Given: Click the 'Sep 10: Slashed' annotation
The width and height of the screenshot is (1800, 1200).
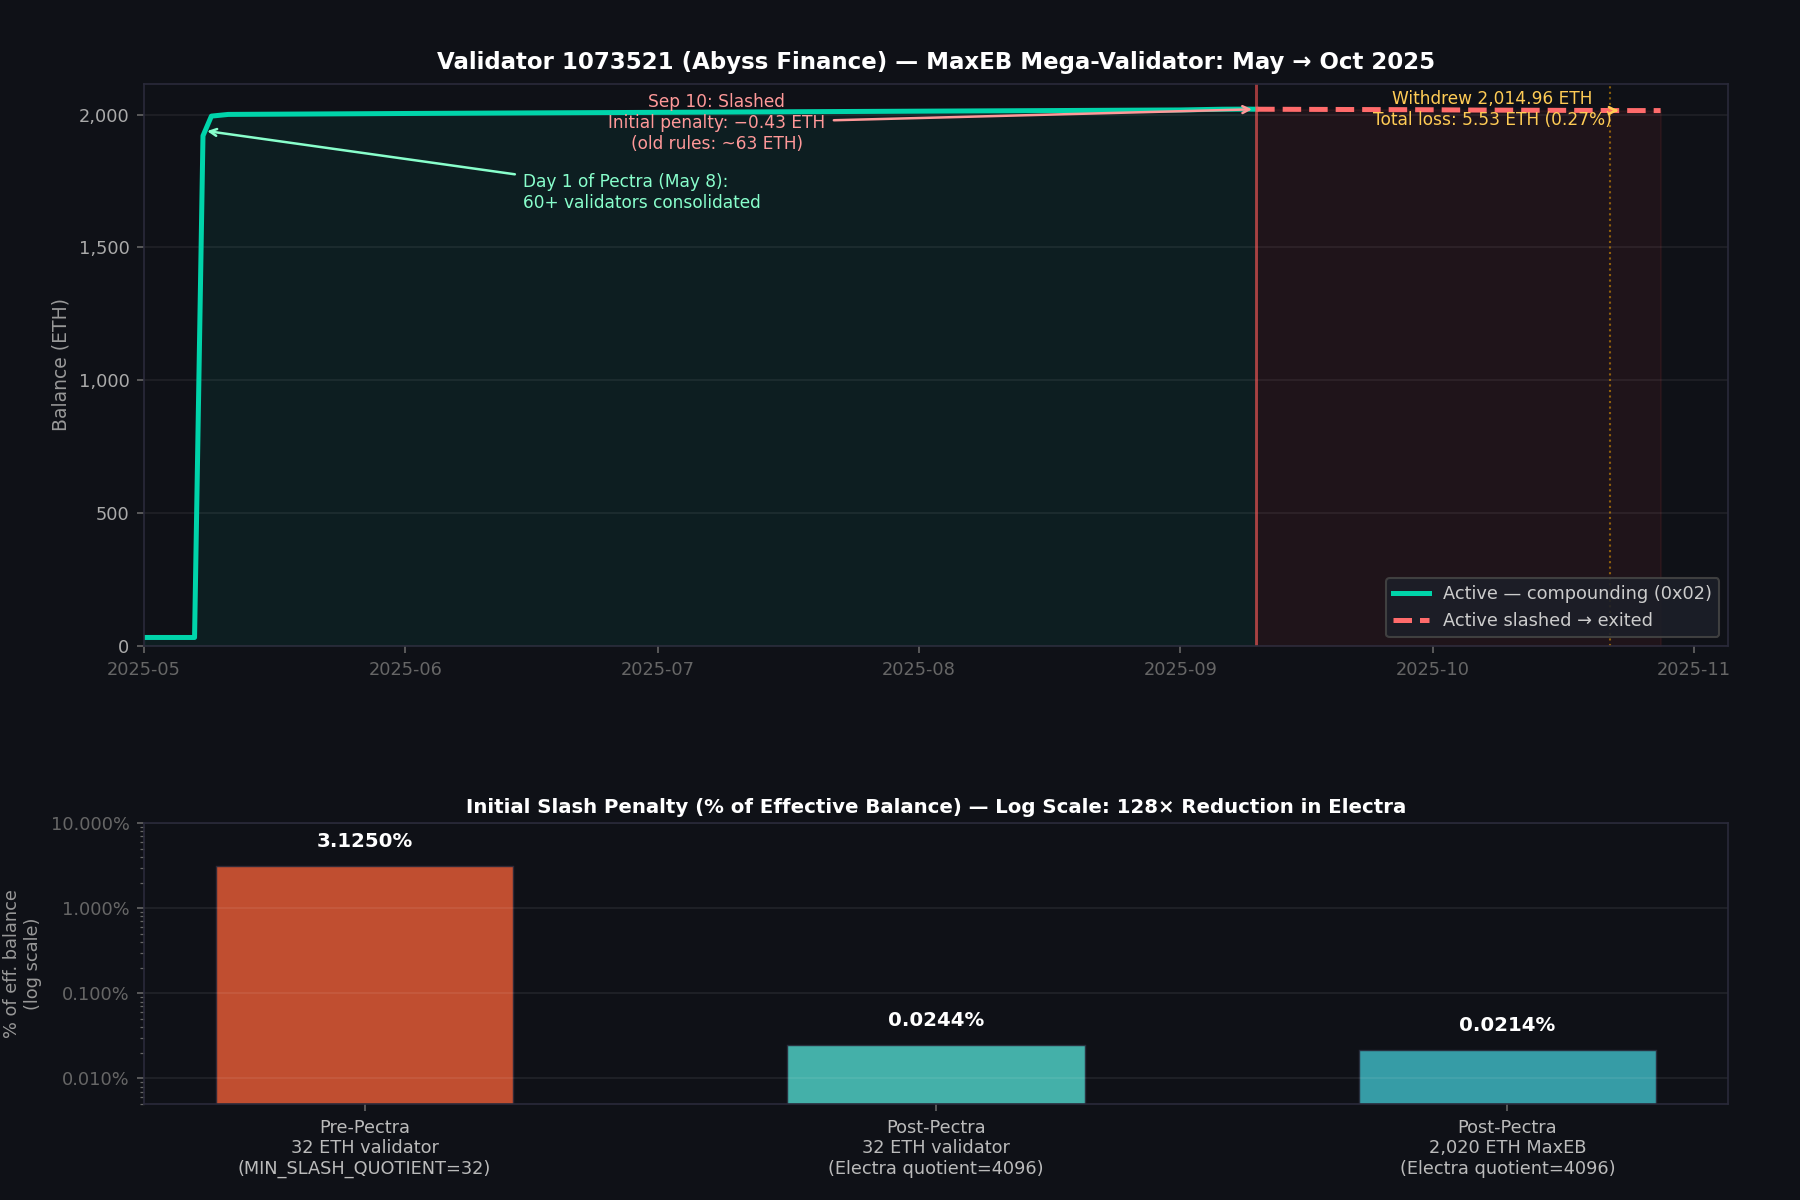Looking at the screenshot, I should [716, 100].
